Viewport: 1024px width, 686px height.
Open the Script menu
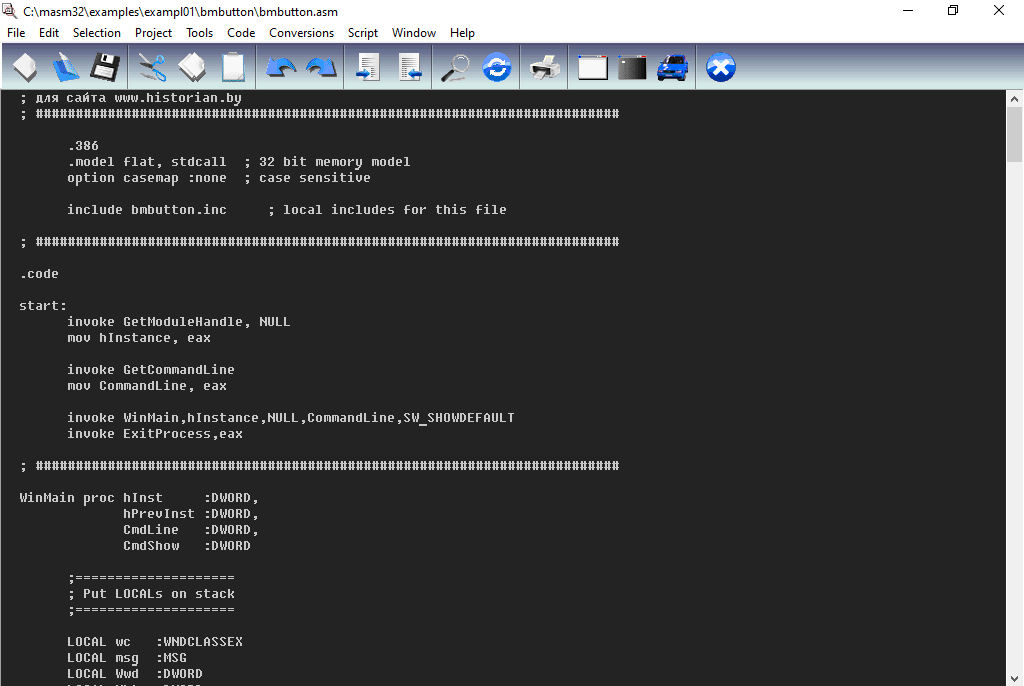[363, 33]
